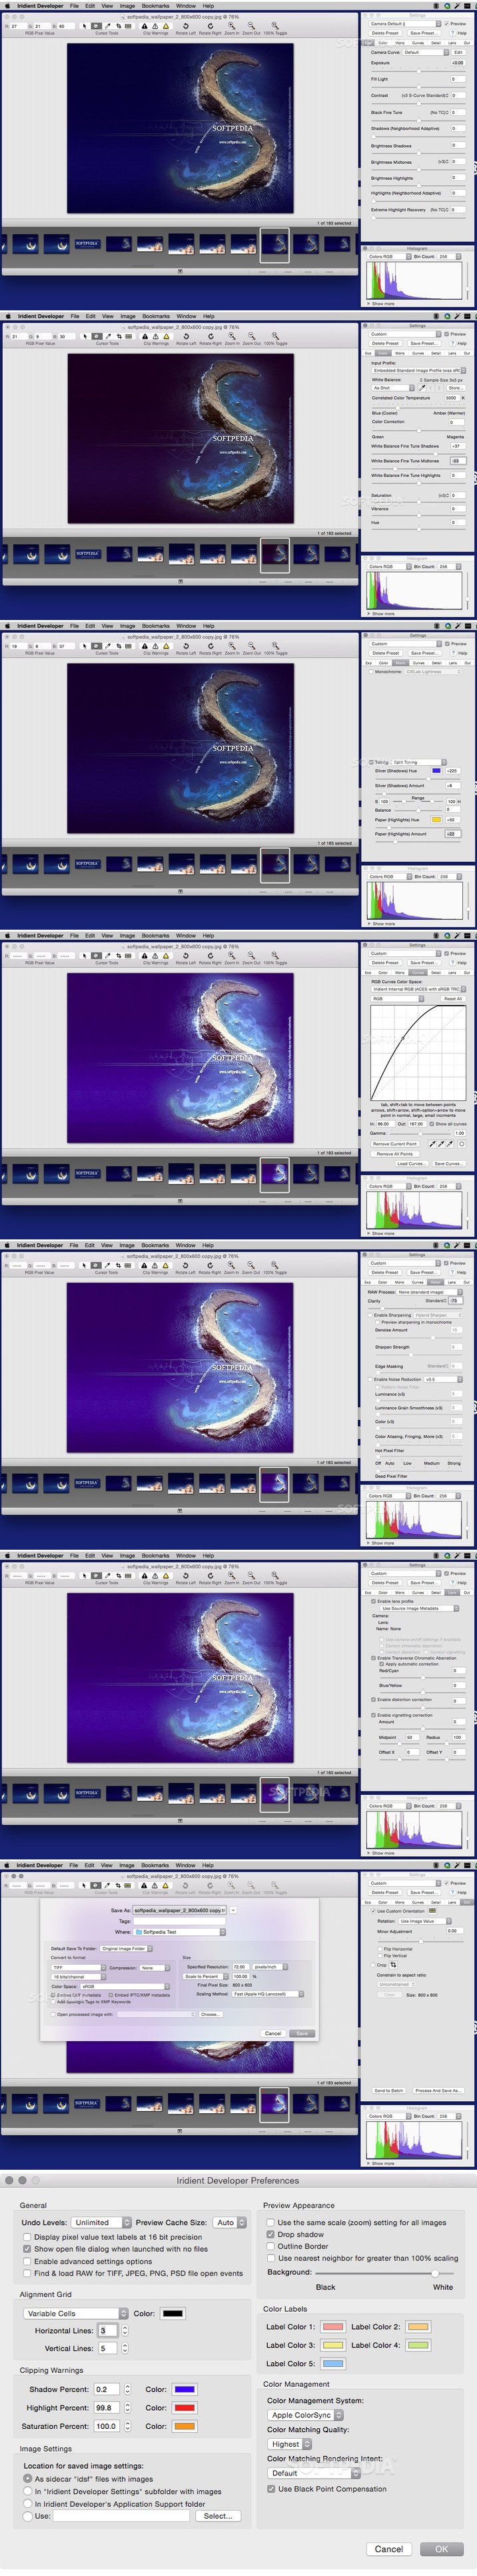Click Shadow Percent blue color swatch
The height and width of the screenshot is (2576, 477).
[184, 2389]
